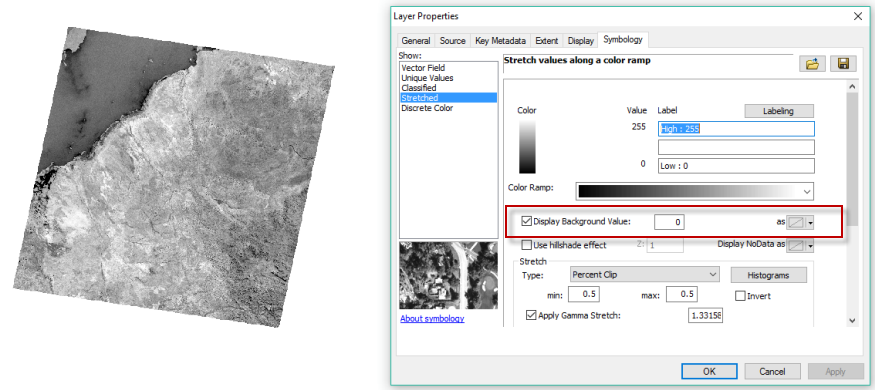This screenshot has width=875, height=391.
Task: Click the max percent clip field
Action: click(x=682, y=294)
